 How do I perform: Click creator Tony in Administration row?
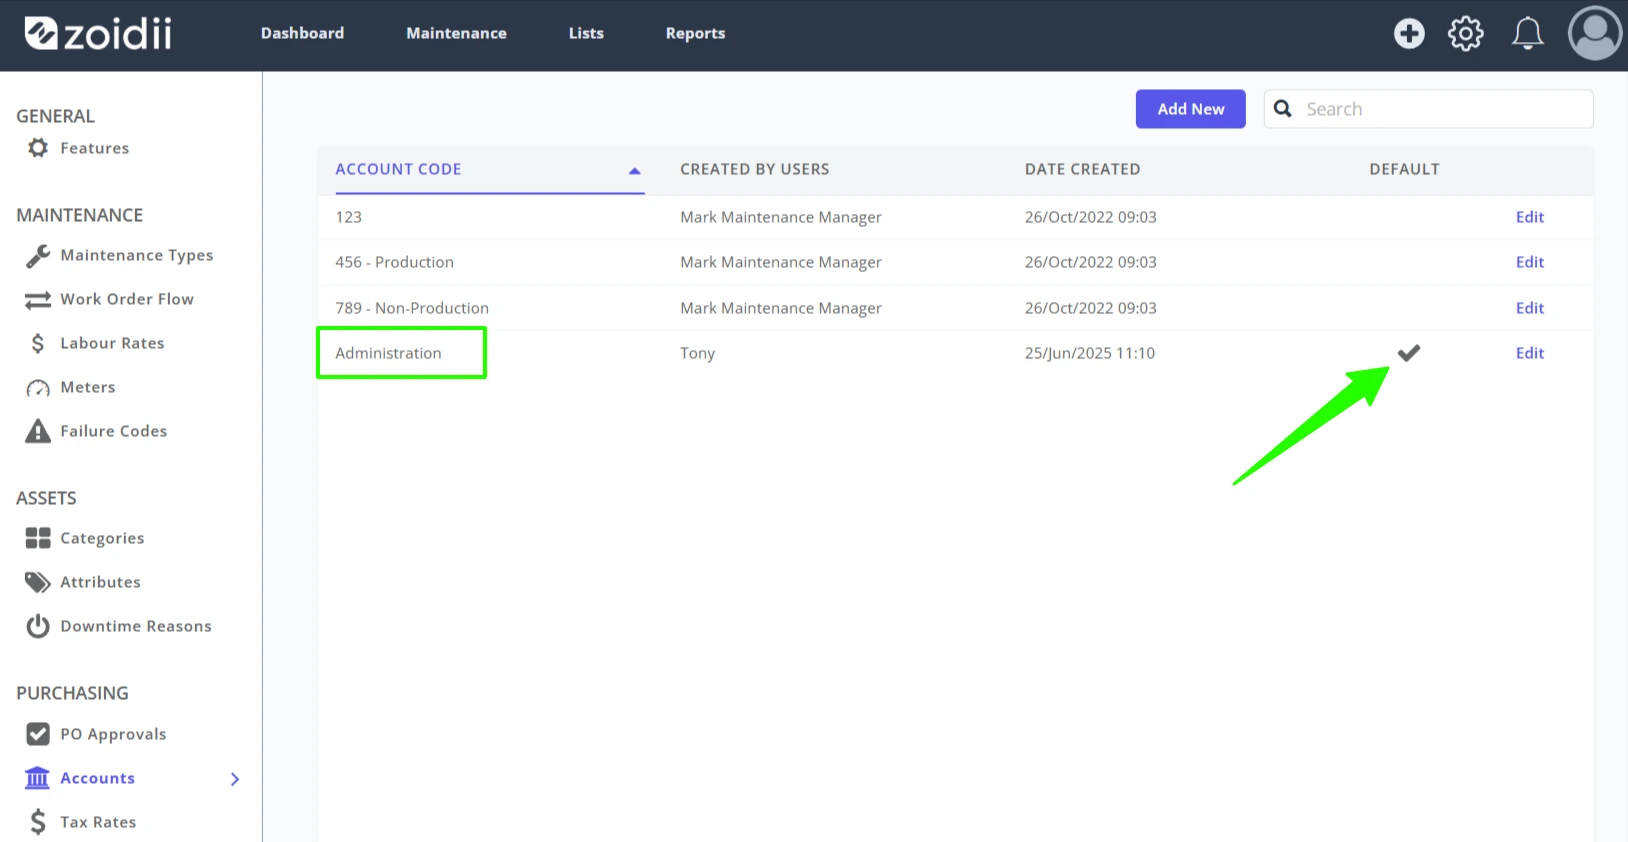697,353
